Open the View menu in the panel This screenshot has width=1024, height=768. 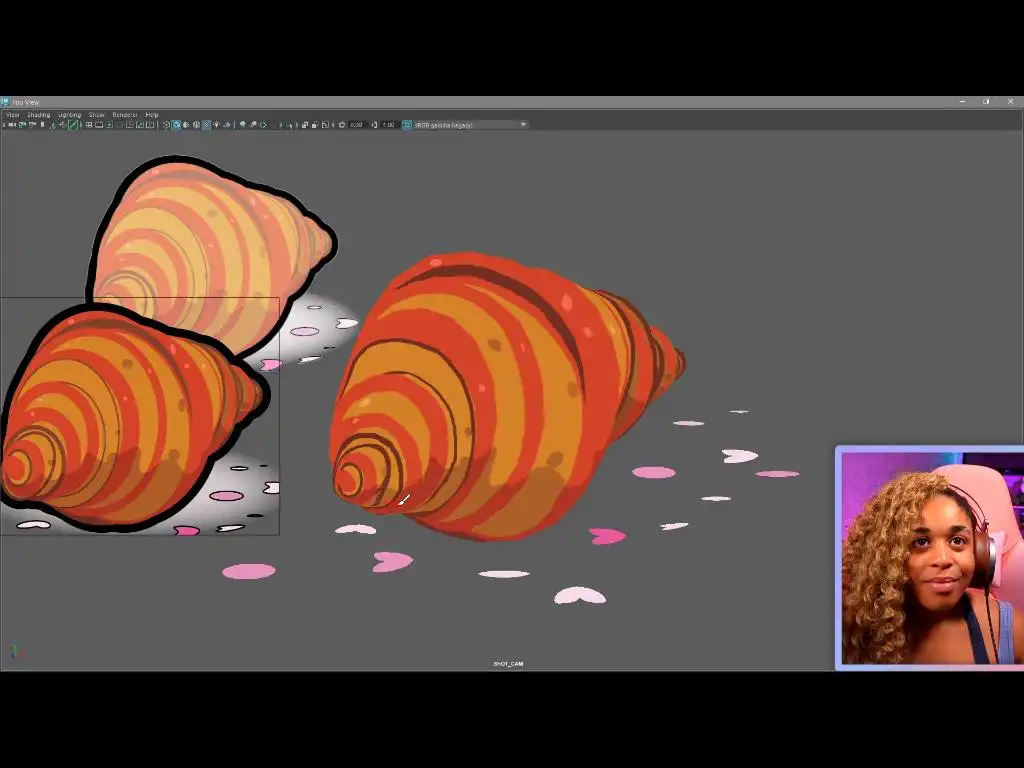(x=12, y=114)
